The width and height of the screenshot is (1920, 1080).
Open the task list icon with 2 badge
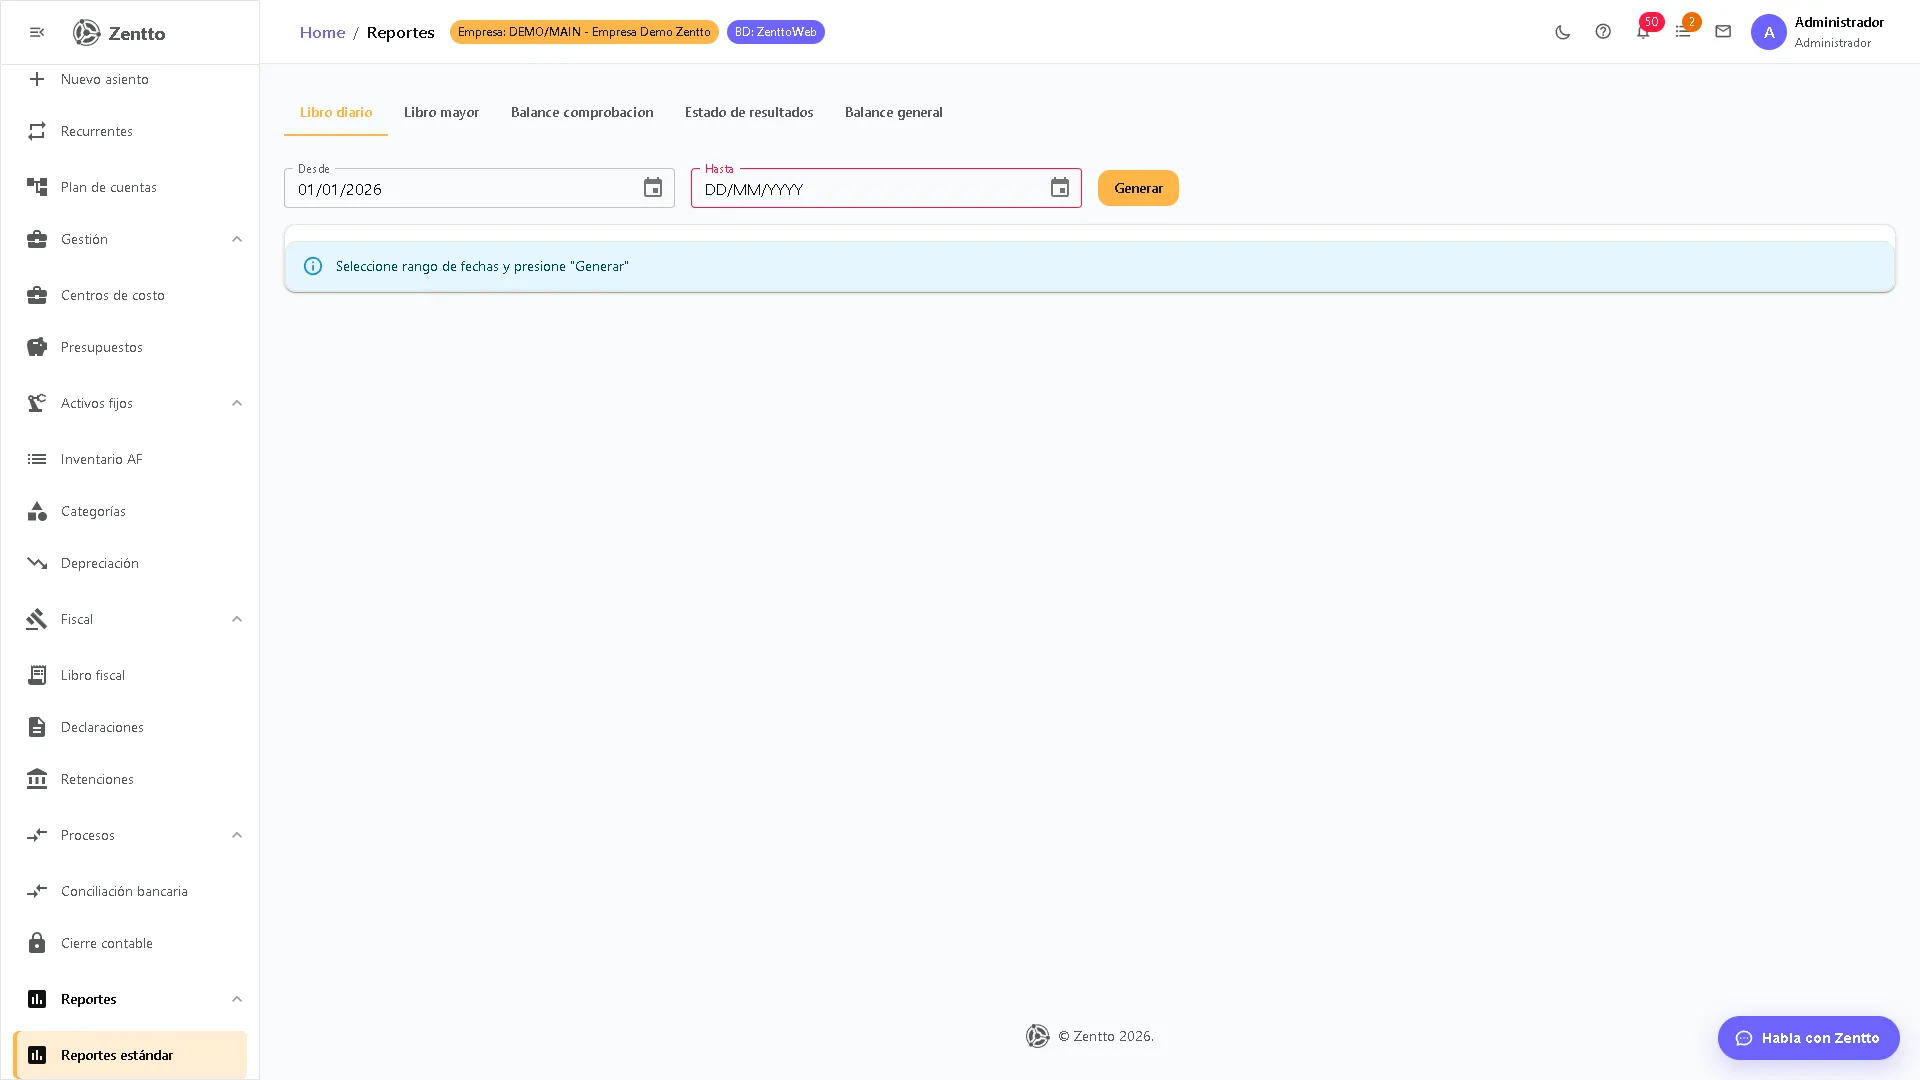coord(1683,32)
